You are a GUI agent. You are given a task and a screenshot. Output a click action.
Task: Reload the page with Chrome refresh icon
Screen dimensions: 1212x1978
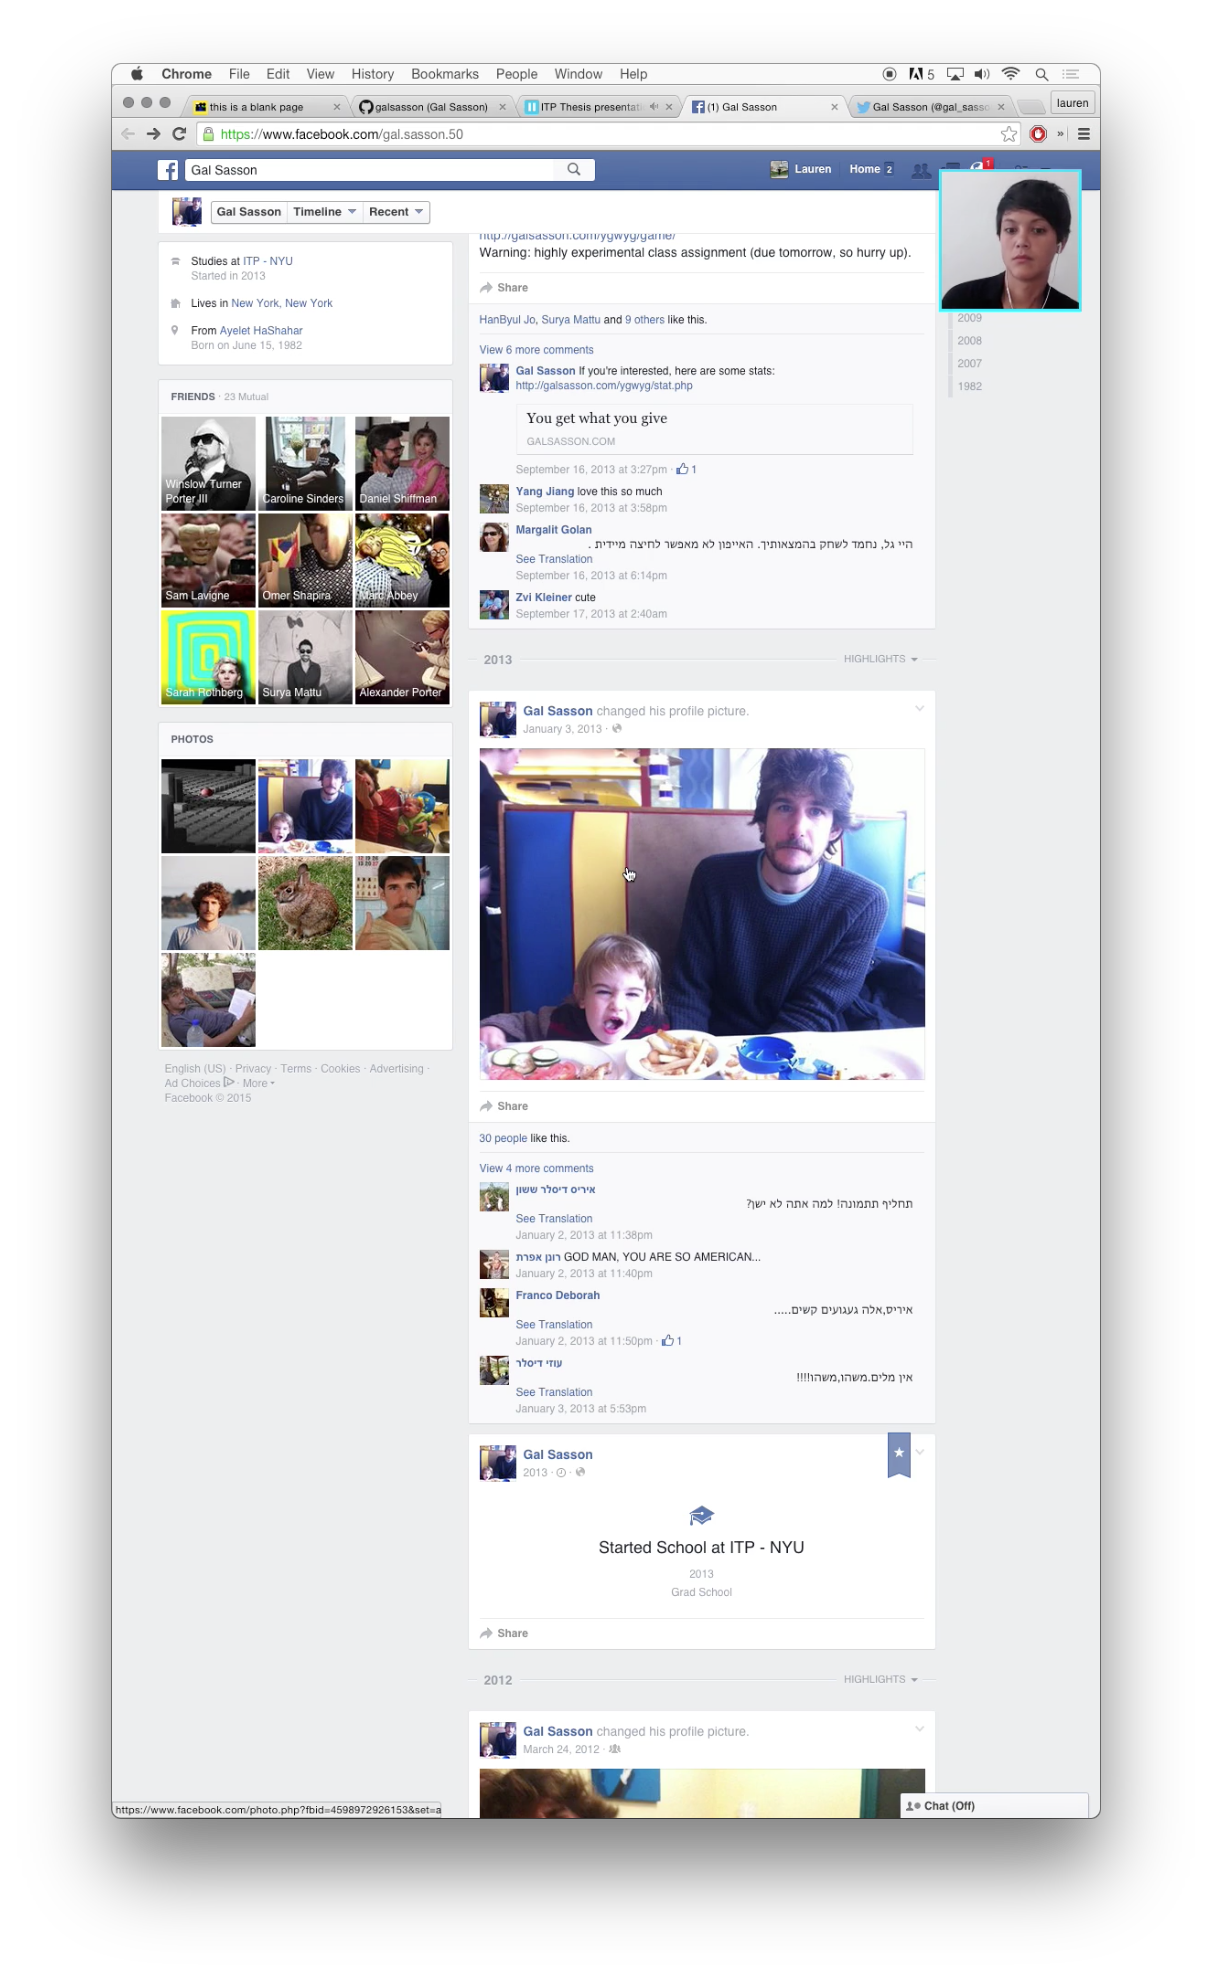click(x=179, y=134)
